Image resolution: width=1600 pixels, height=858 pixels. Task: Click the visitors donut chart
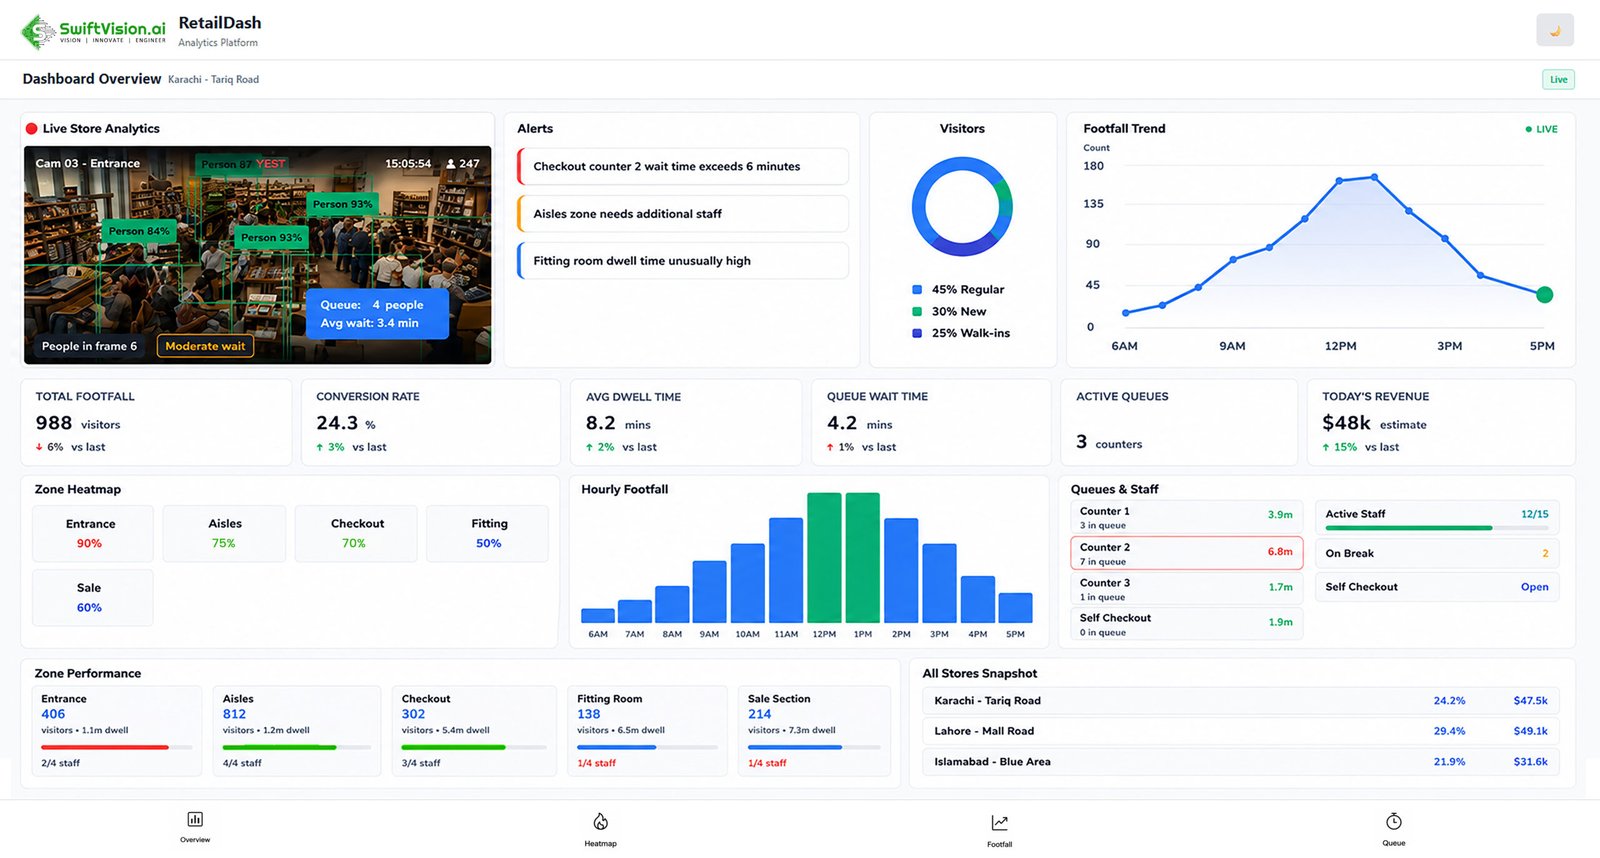pyautogui.click(x=962, y=206)
